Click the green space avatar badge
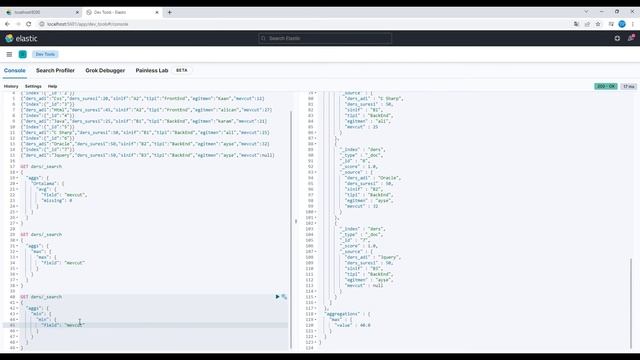Image resolution: width=640 pixels, height=360 pixels. 23,54
